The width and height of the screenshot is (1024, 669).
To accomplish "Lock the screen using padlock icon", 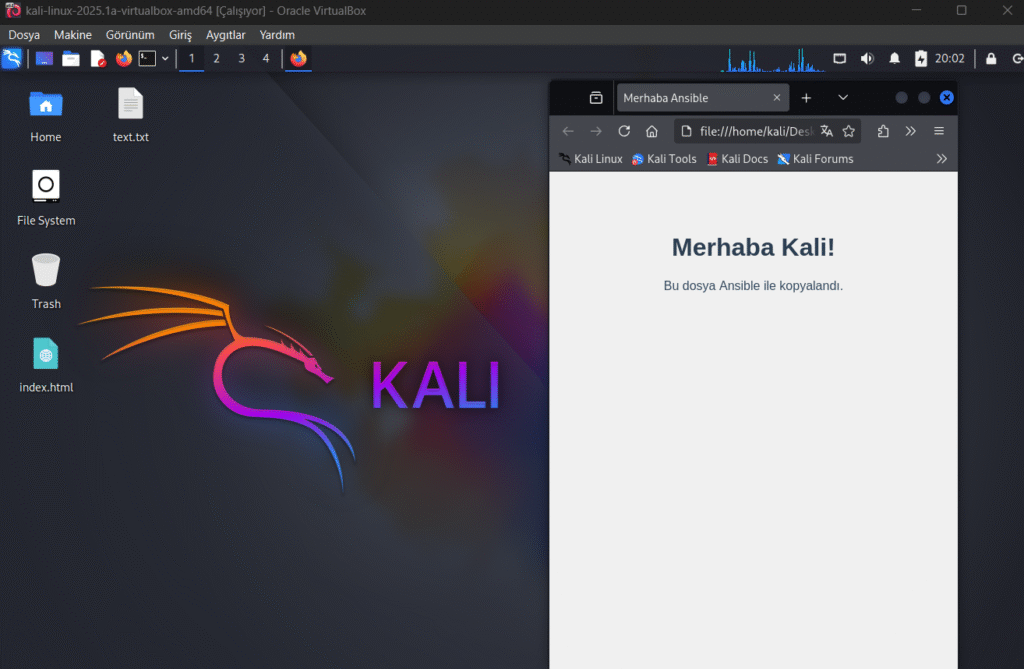I will pos(991,59).
